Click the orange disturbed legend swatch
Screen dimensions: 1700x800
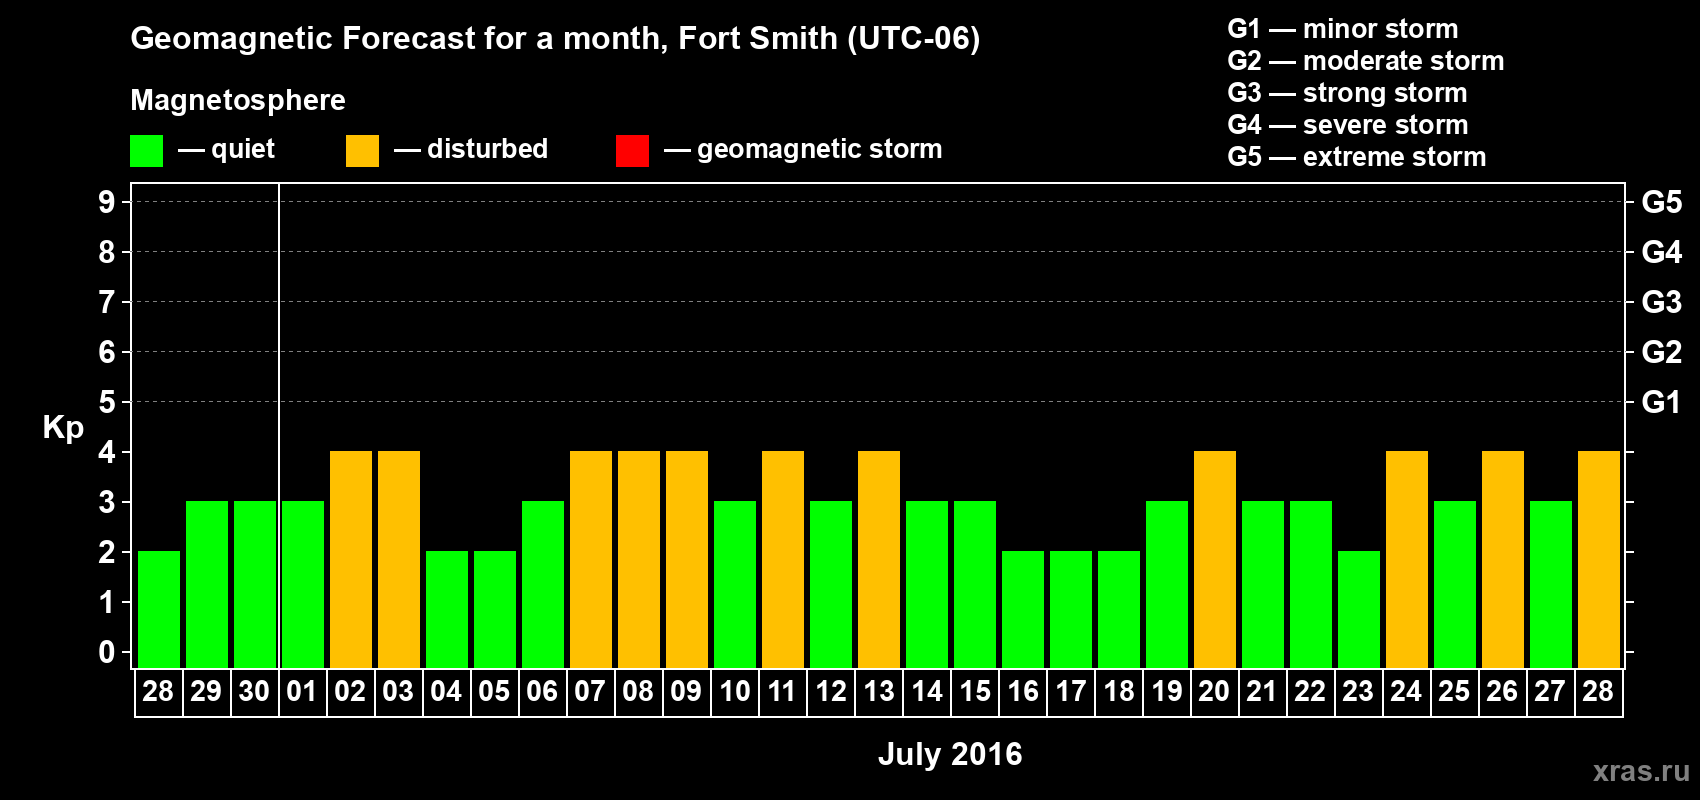click(x=362, y=151)
